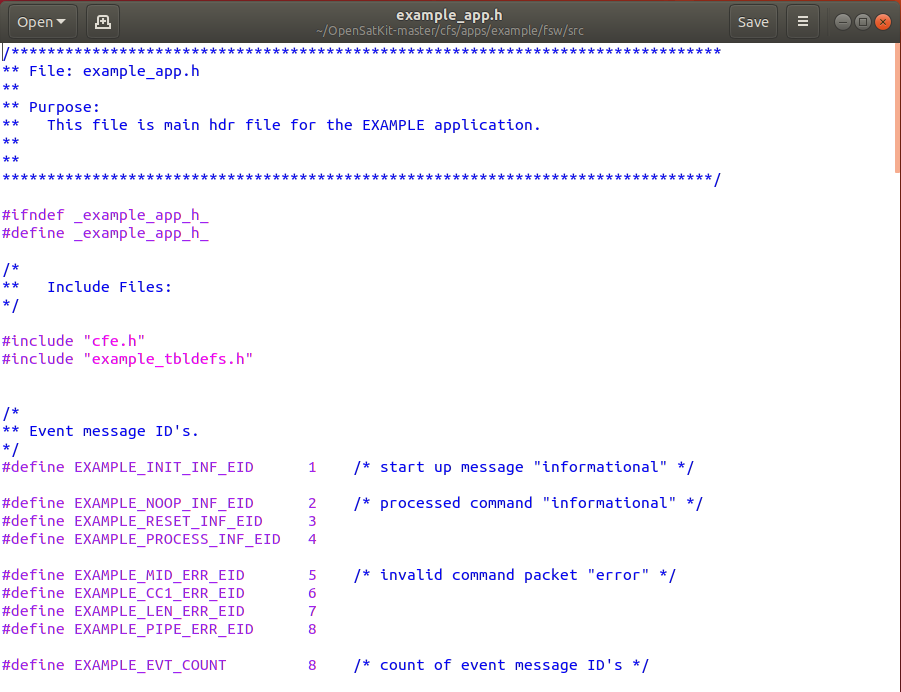
Task: Click the '#include "cfe.h"' line
Action: point(73,341)
